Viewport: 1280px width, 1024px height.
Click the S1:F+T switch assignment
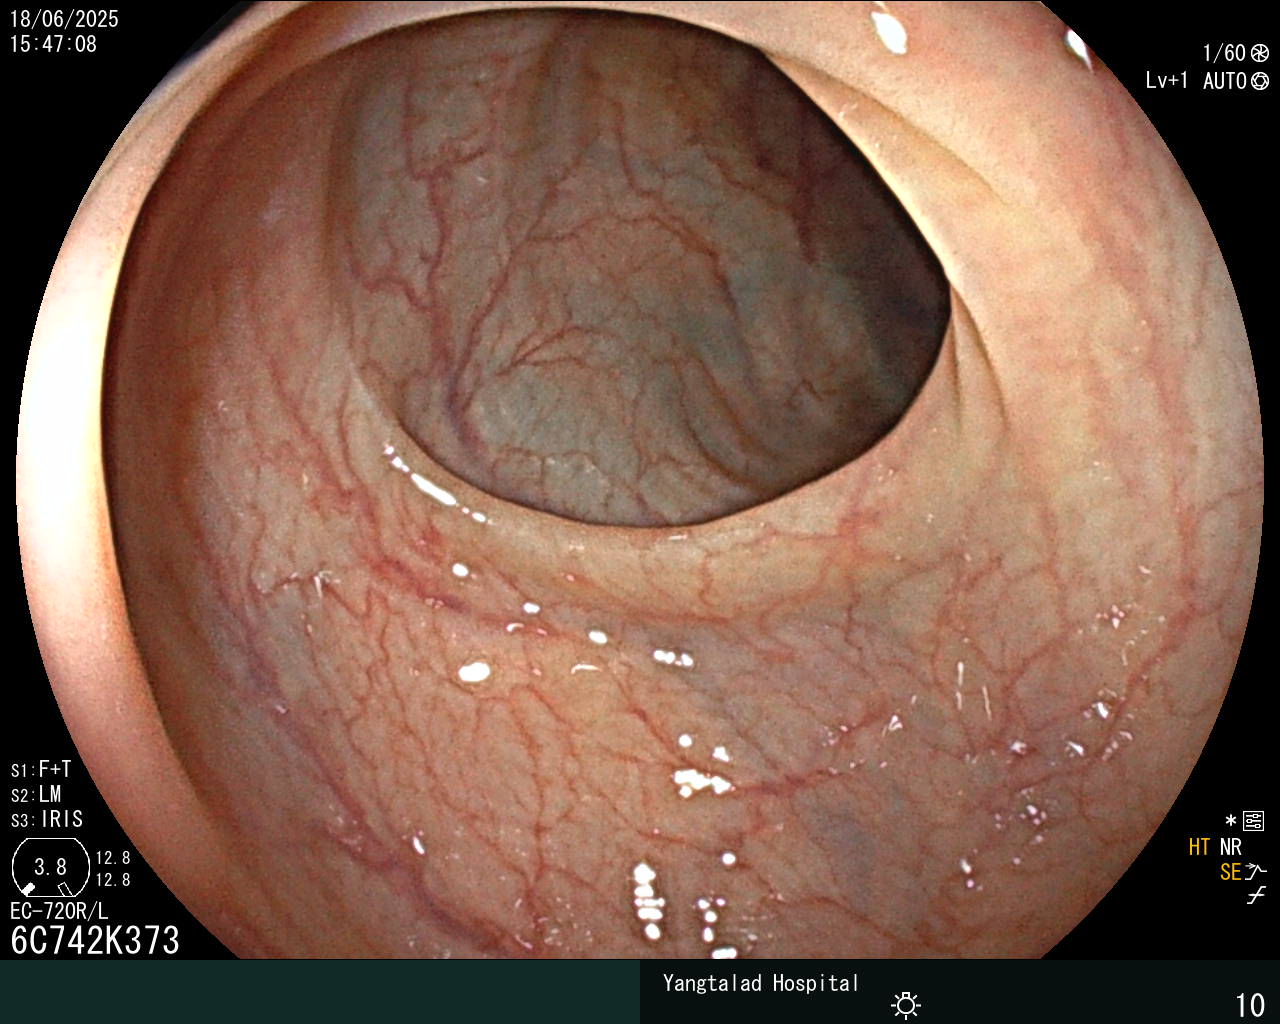pyautogui.click(x=41, y=769)
